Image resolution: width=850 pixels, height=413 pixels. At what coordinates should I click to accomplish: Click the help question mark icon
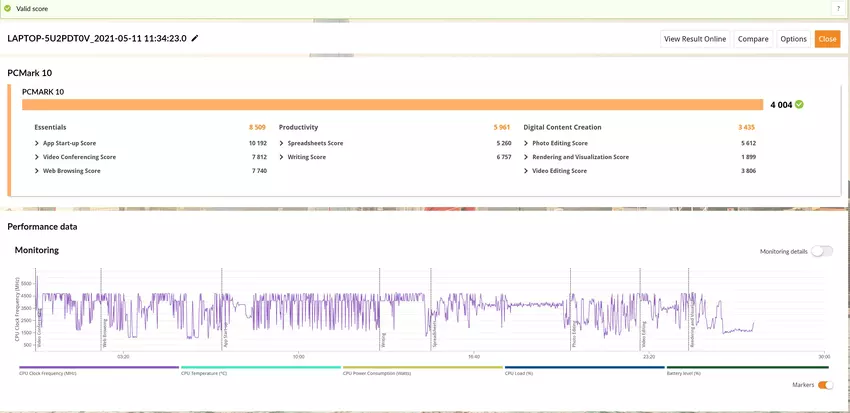pyautogui.click(x=837, y=8)
